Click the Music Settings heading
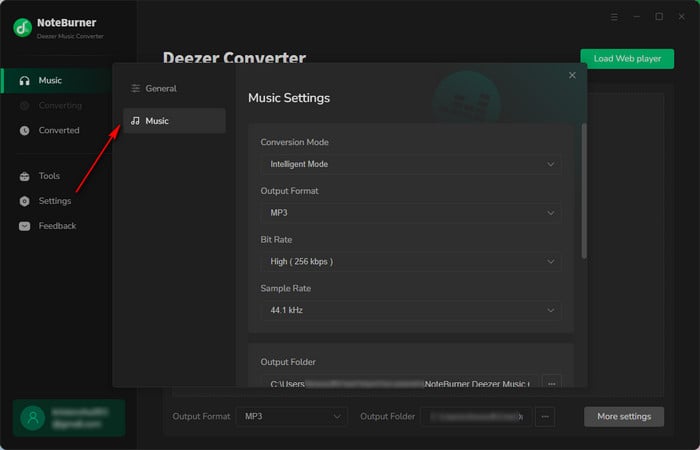The height and width of the screenshot is (450, 700). (289, 98)
